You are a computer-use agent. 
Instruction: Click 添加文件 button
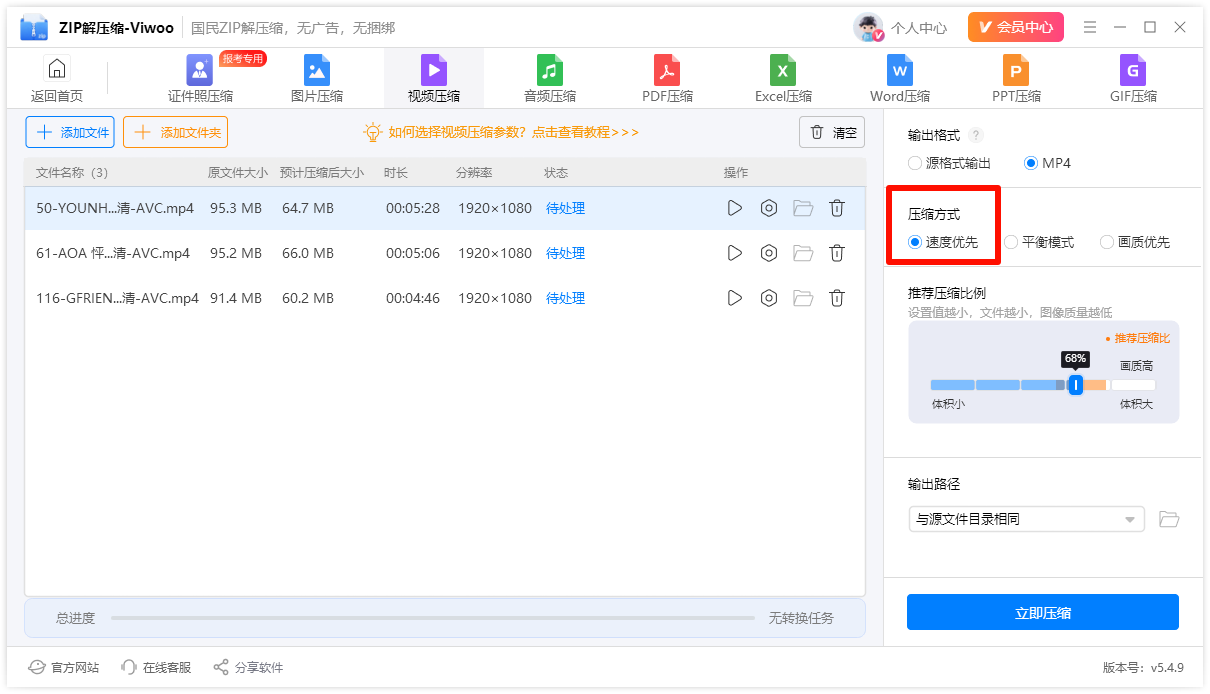tap(70, 132)
